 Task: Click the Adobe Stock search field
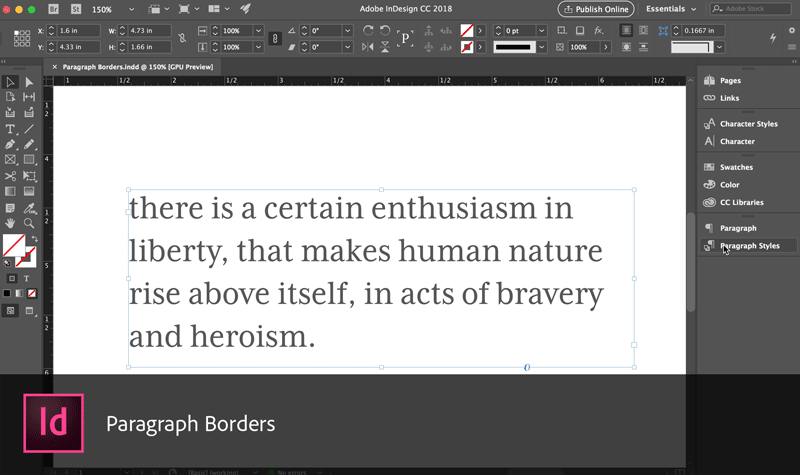(x=752, y=9)
